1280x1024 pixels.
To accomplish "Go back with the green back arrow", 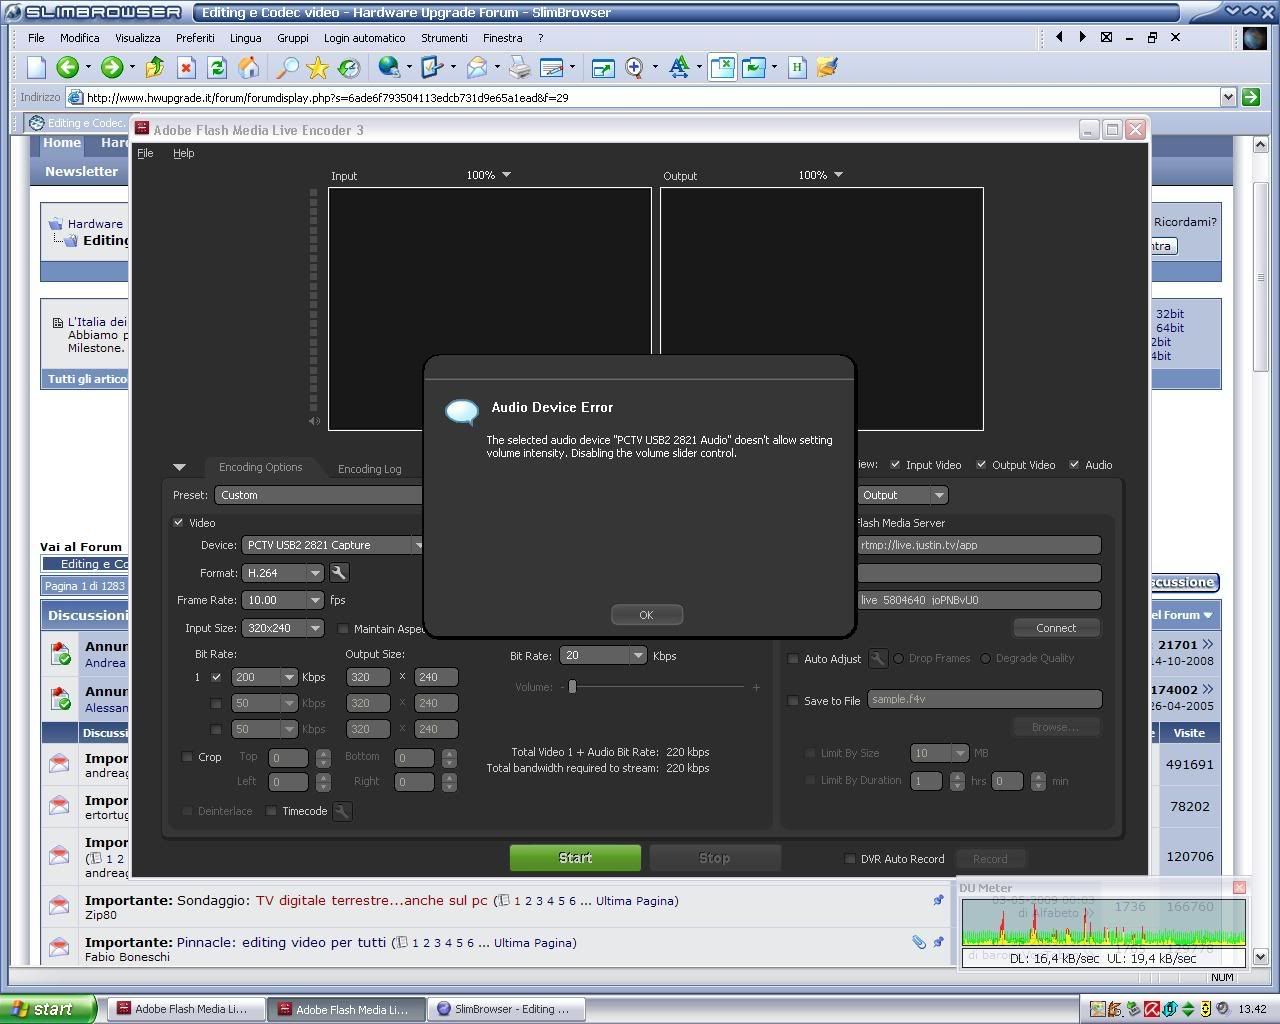I will click(67, 67).
